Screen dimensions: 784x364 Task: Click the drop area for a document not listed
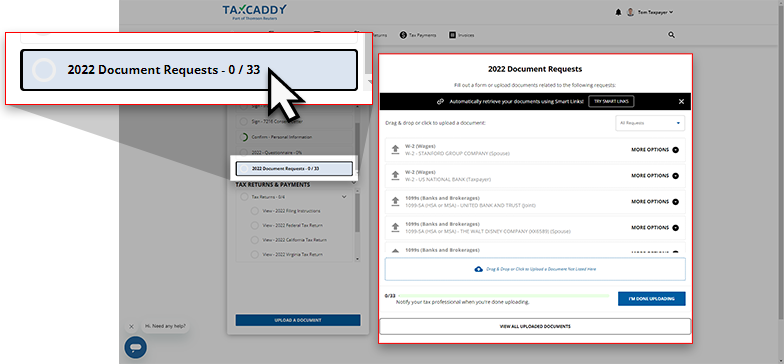pyautogui.click(x=535, y=269)
